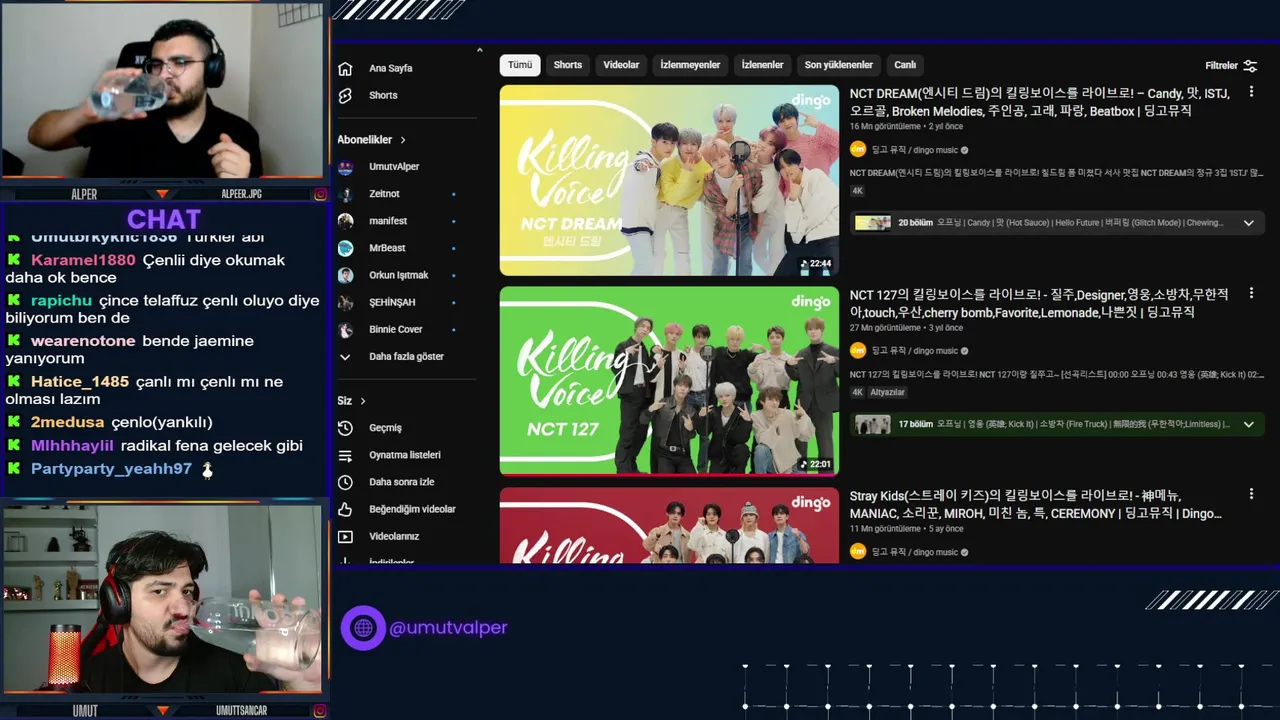Viewport: 1280px width, 720px height.
Task: Click 22:44 duration on NCT DREAM thumbnail
Action: click(x=816, y=264)
